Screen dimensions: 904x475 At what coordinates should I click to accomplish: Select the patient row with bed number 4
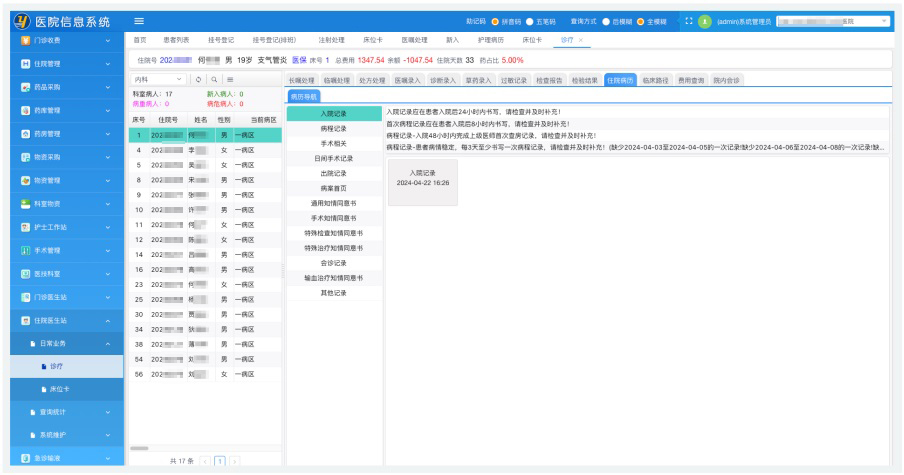click(x=205, y=150)
